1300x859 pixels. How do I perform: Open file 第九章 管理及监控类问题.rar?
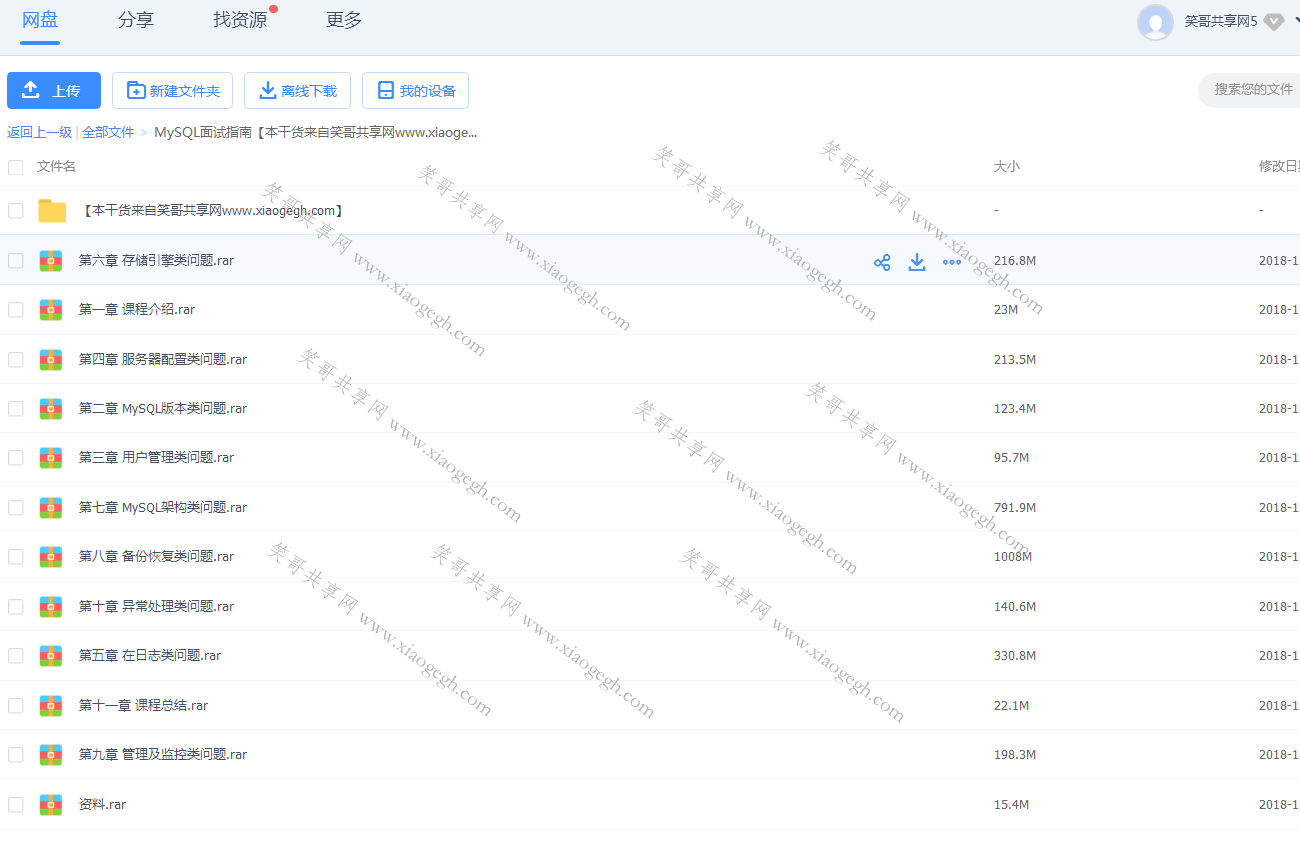[x=163, y=755]
